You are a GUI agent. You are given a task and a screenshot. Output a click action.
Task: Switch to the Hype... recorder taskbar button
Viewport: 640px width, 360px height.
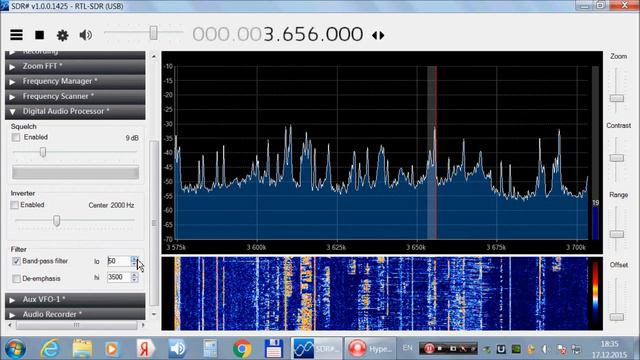pos(370,349)
